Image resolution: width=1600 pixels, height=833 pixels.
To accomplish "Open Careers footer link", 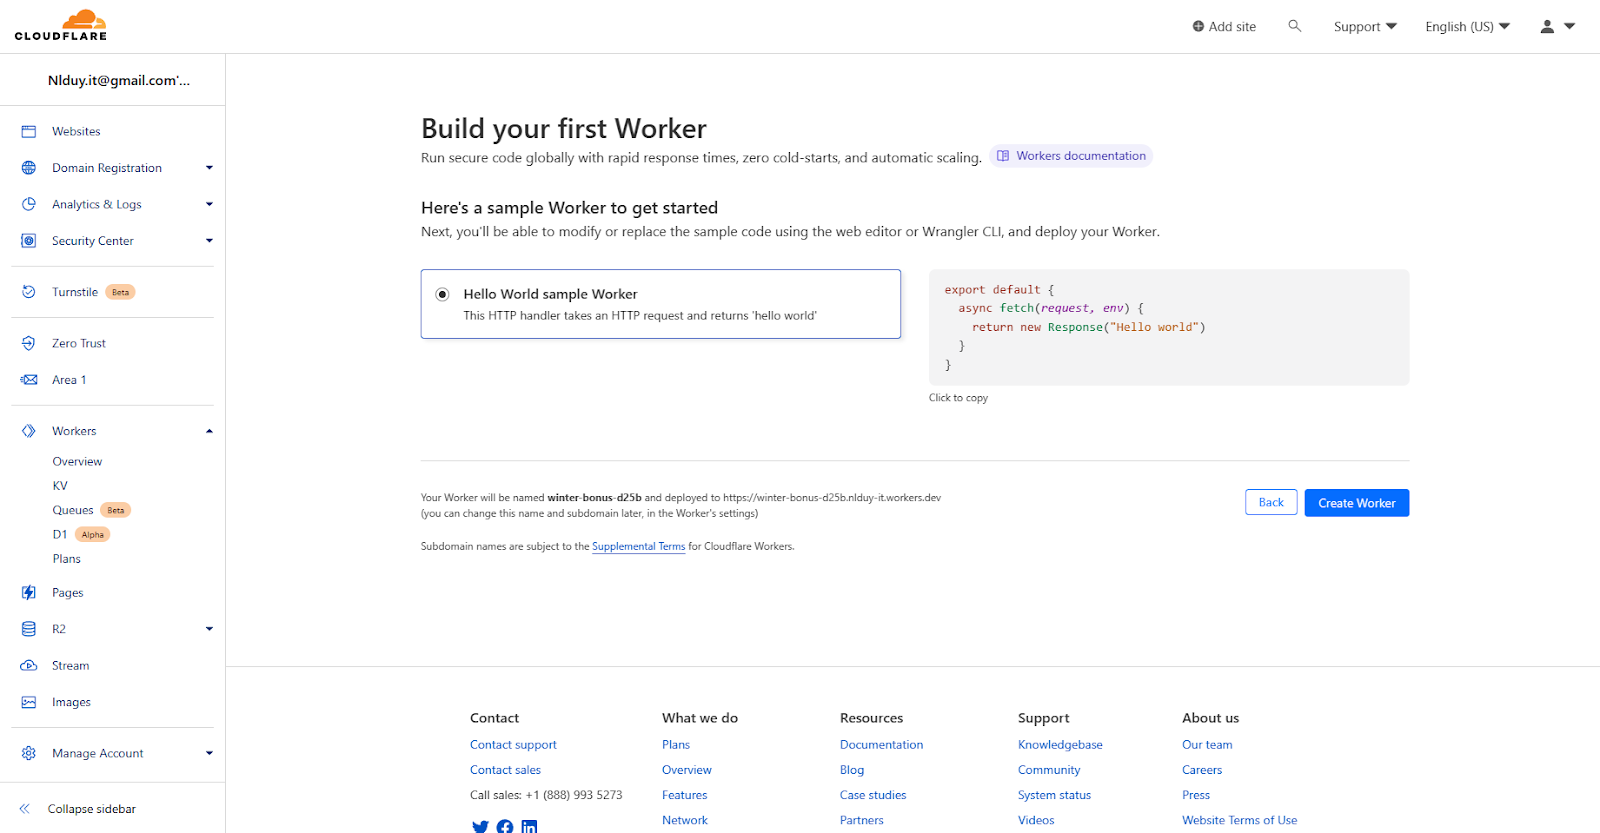I will (1202, 770).
